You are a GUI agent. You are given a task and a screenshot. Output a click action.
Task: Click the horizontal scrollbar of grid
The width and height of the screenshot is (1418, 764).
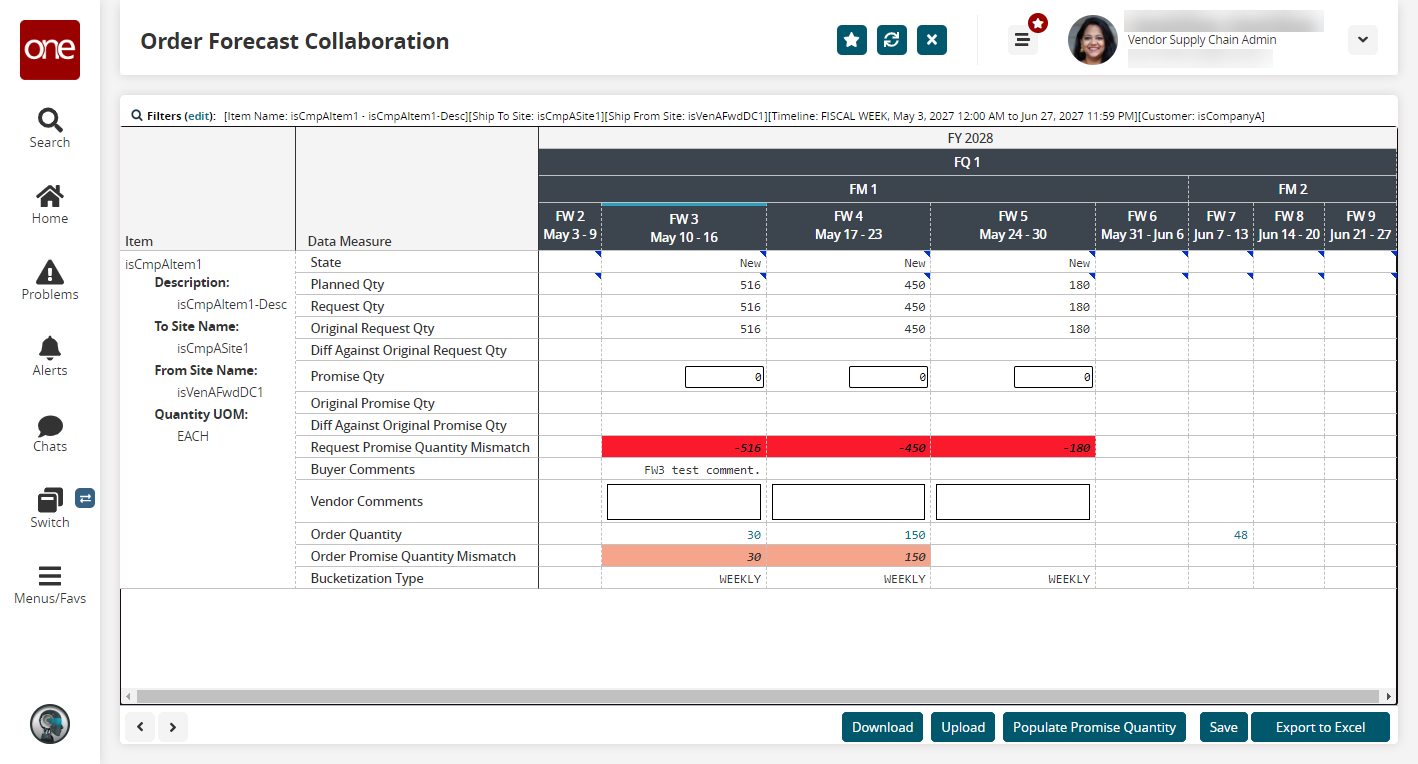[x=758, y=696]
